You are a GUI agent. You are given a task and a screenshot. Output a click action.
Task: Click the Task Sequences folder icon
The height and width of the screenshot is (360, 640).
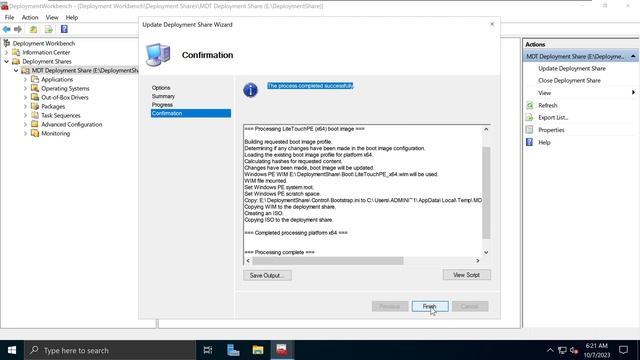[x=35, y=115]
